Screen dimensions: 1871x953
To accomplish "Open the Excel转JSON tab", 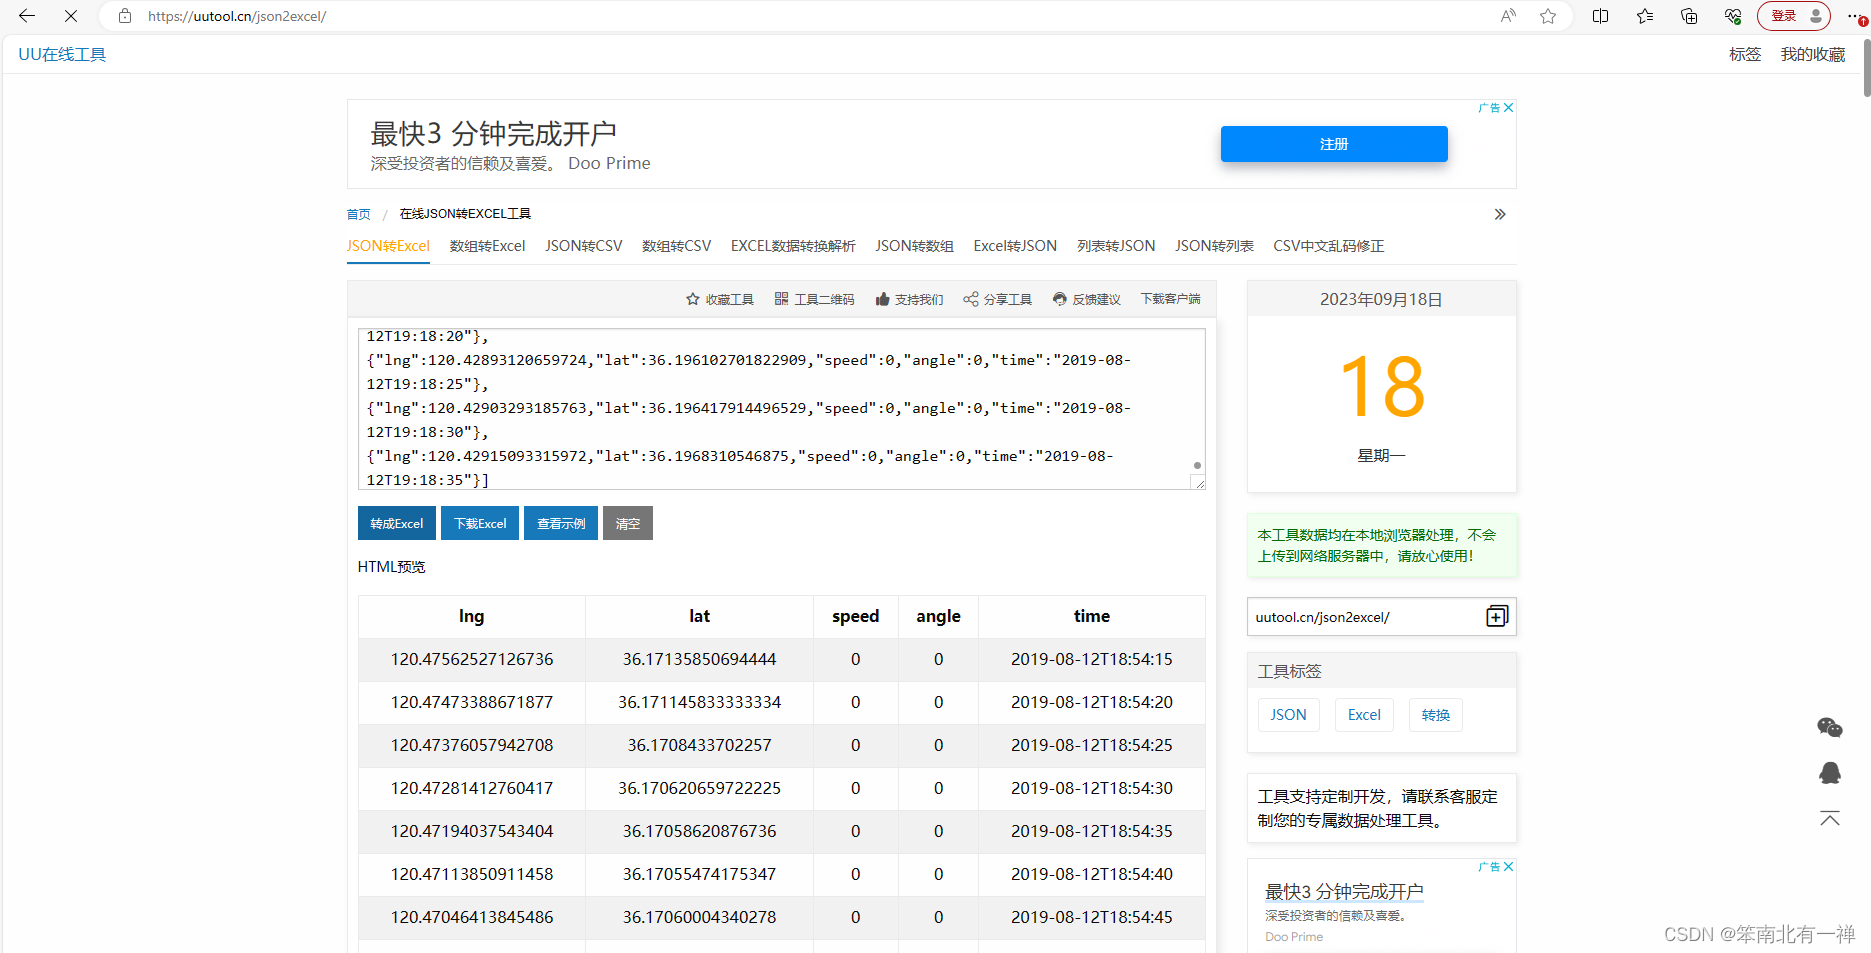I will point(1015,246).
